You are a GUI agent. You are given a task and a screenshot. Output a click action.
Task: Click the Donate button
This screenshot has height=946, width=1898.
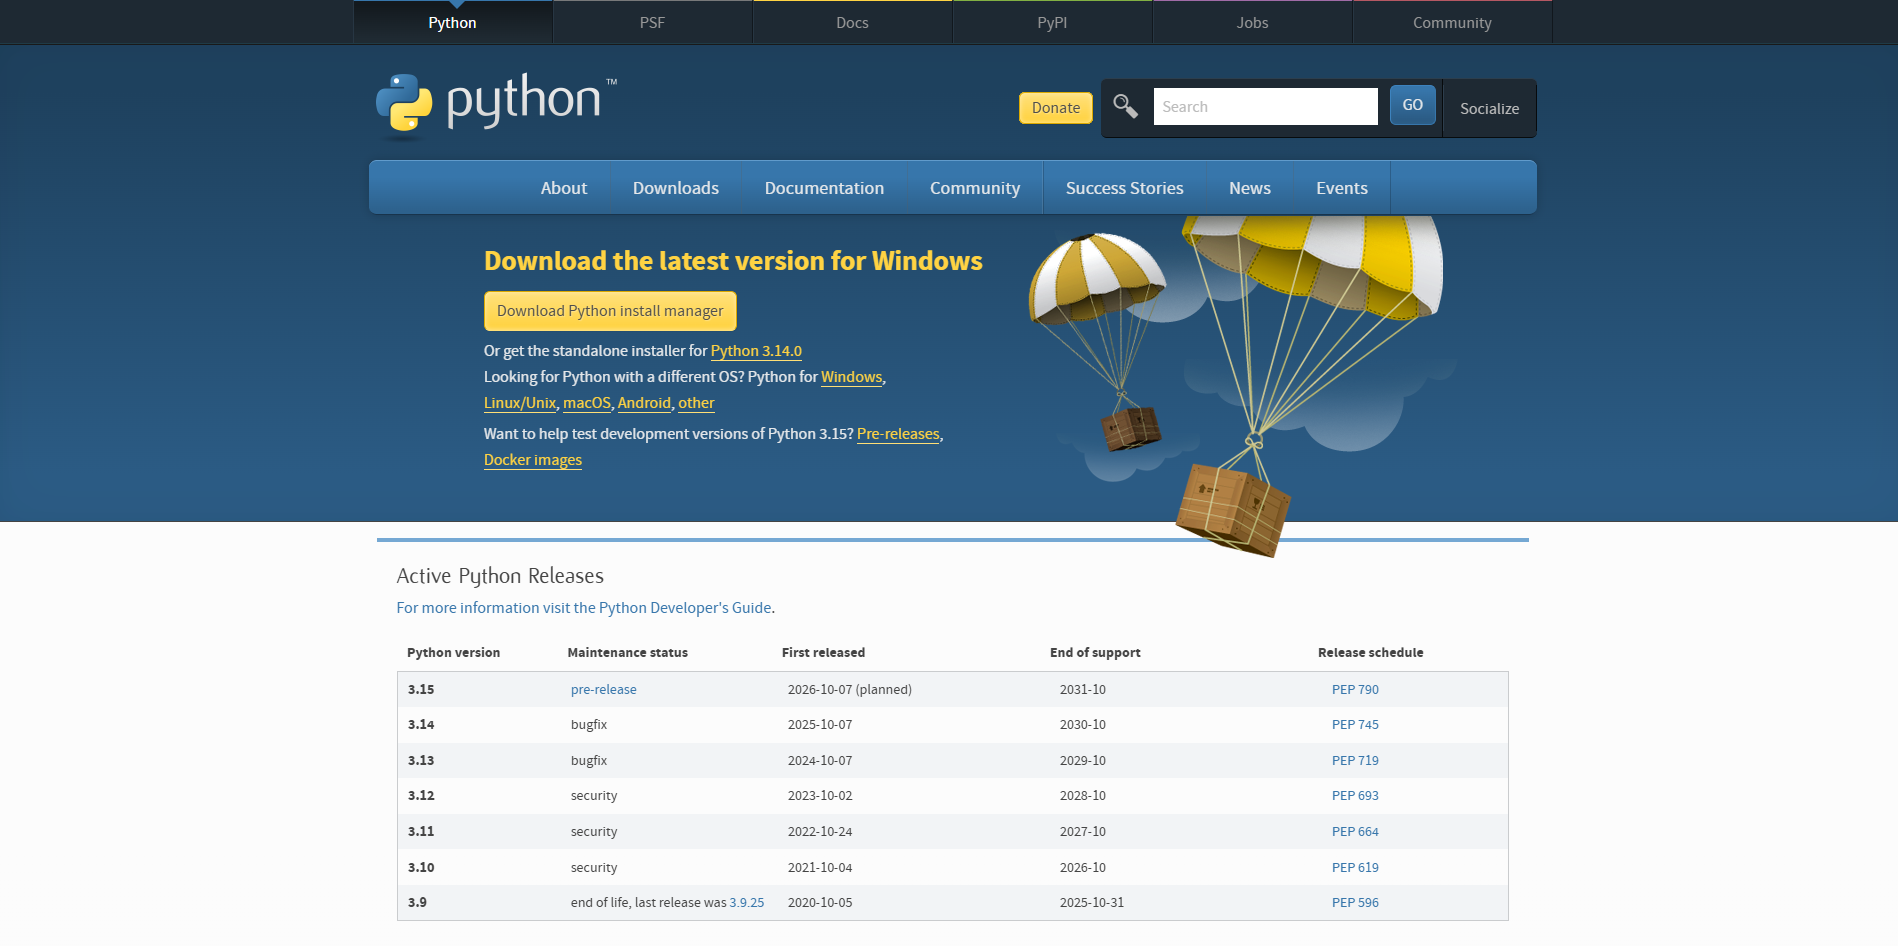pyautogui.click(x=1055, y=107)
